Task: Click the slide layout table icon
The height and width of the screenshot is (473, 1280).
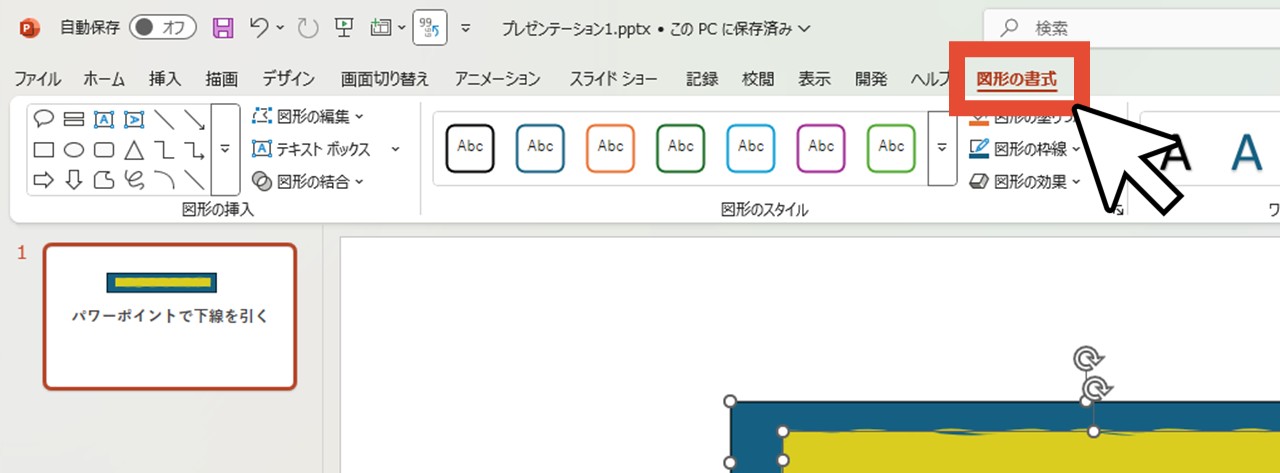Action: [x=380, y=28]
